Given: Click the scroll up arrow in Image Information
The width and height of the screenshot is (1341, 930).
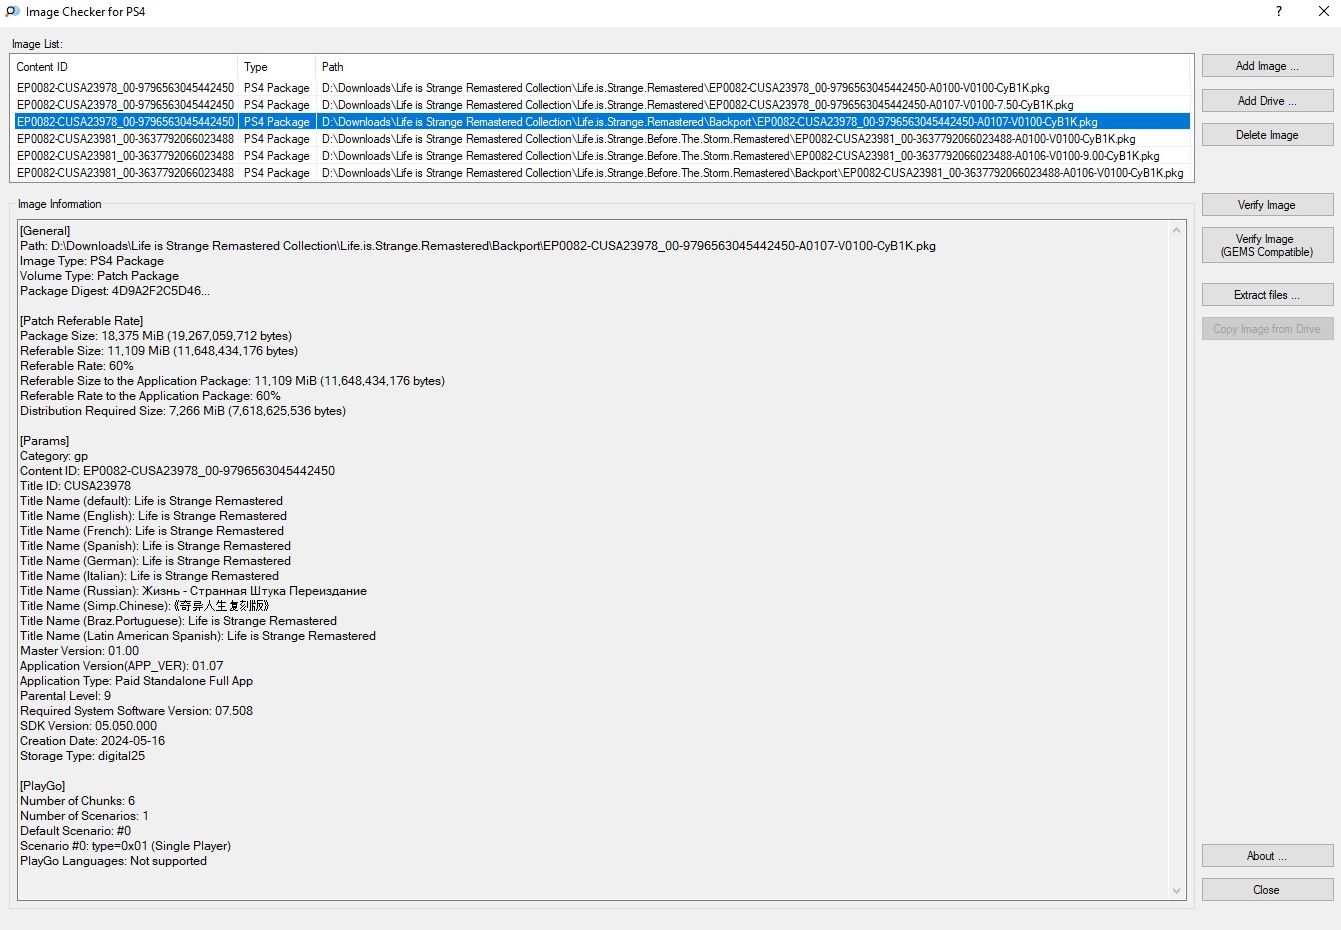Looking at the screenshot, I should point(1176,230).
